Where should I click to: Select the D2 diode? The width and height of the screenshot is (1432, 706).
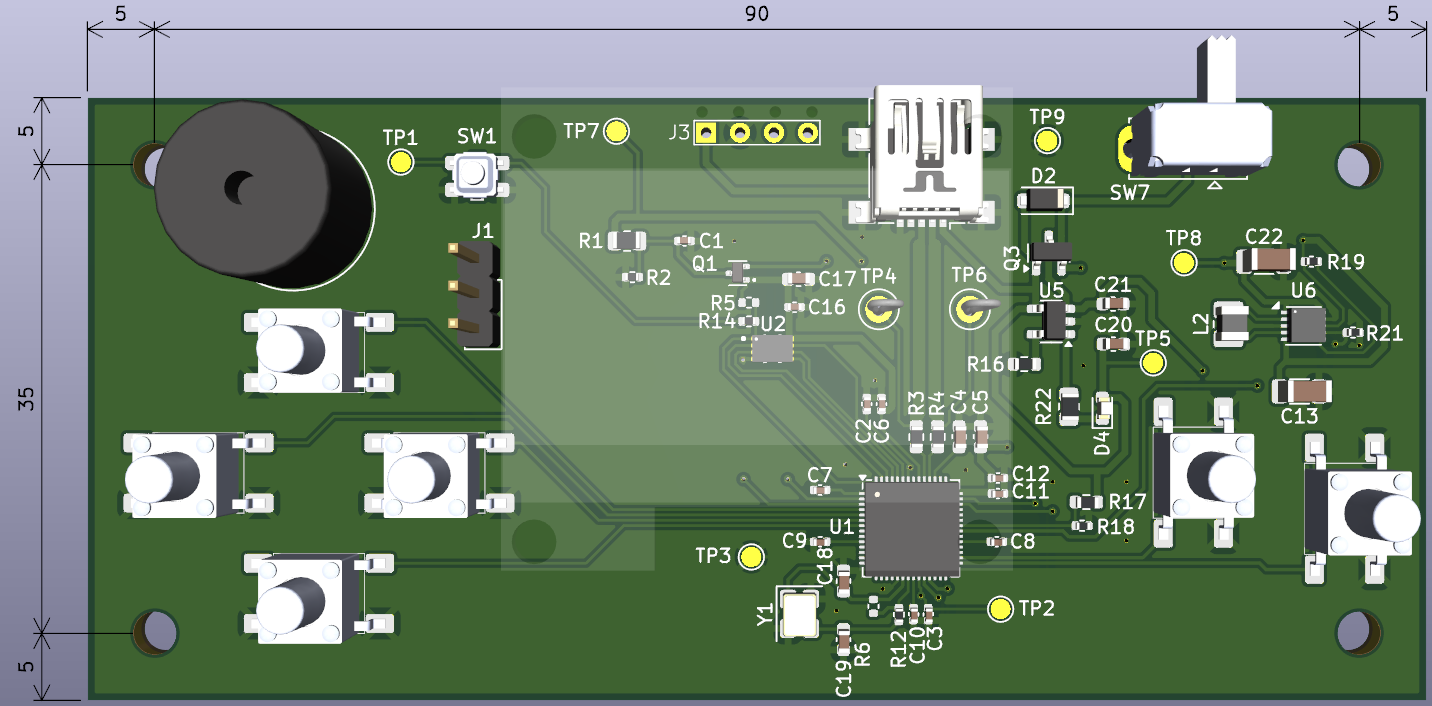click(x=1043, y=200)
